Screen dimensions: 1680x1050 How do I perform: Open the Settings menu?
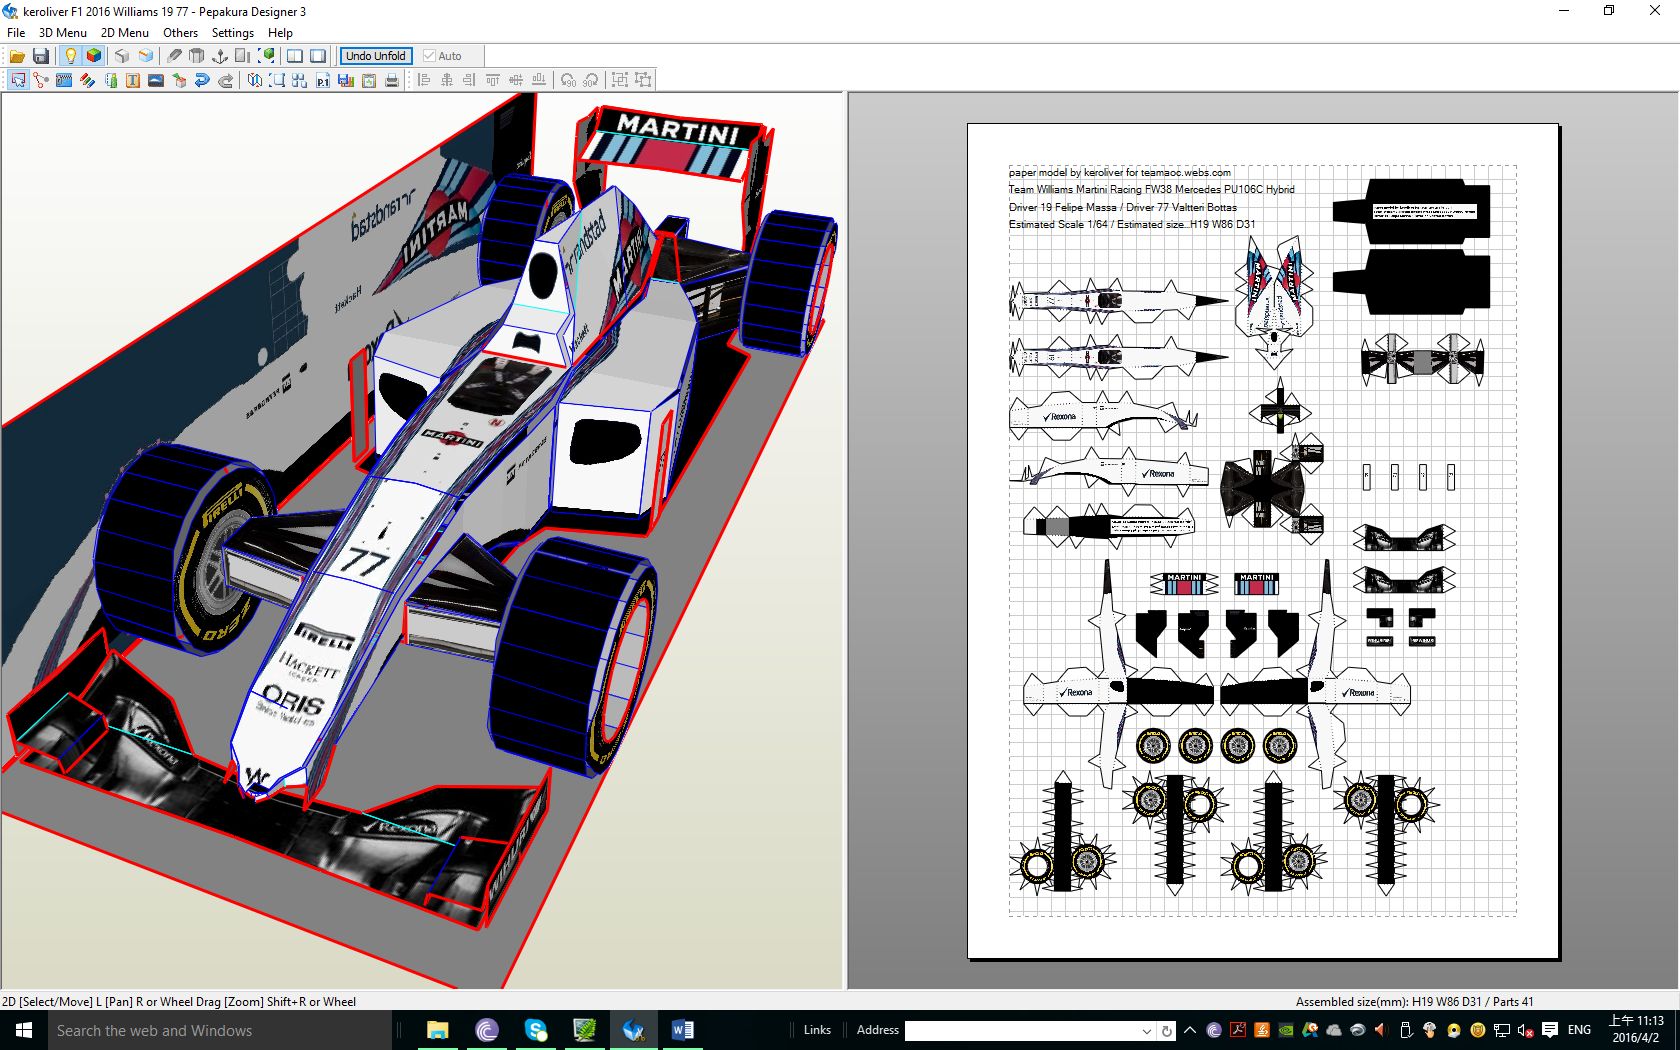(232, 32)
